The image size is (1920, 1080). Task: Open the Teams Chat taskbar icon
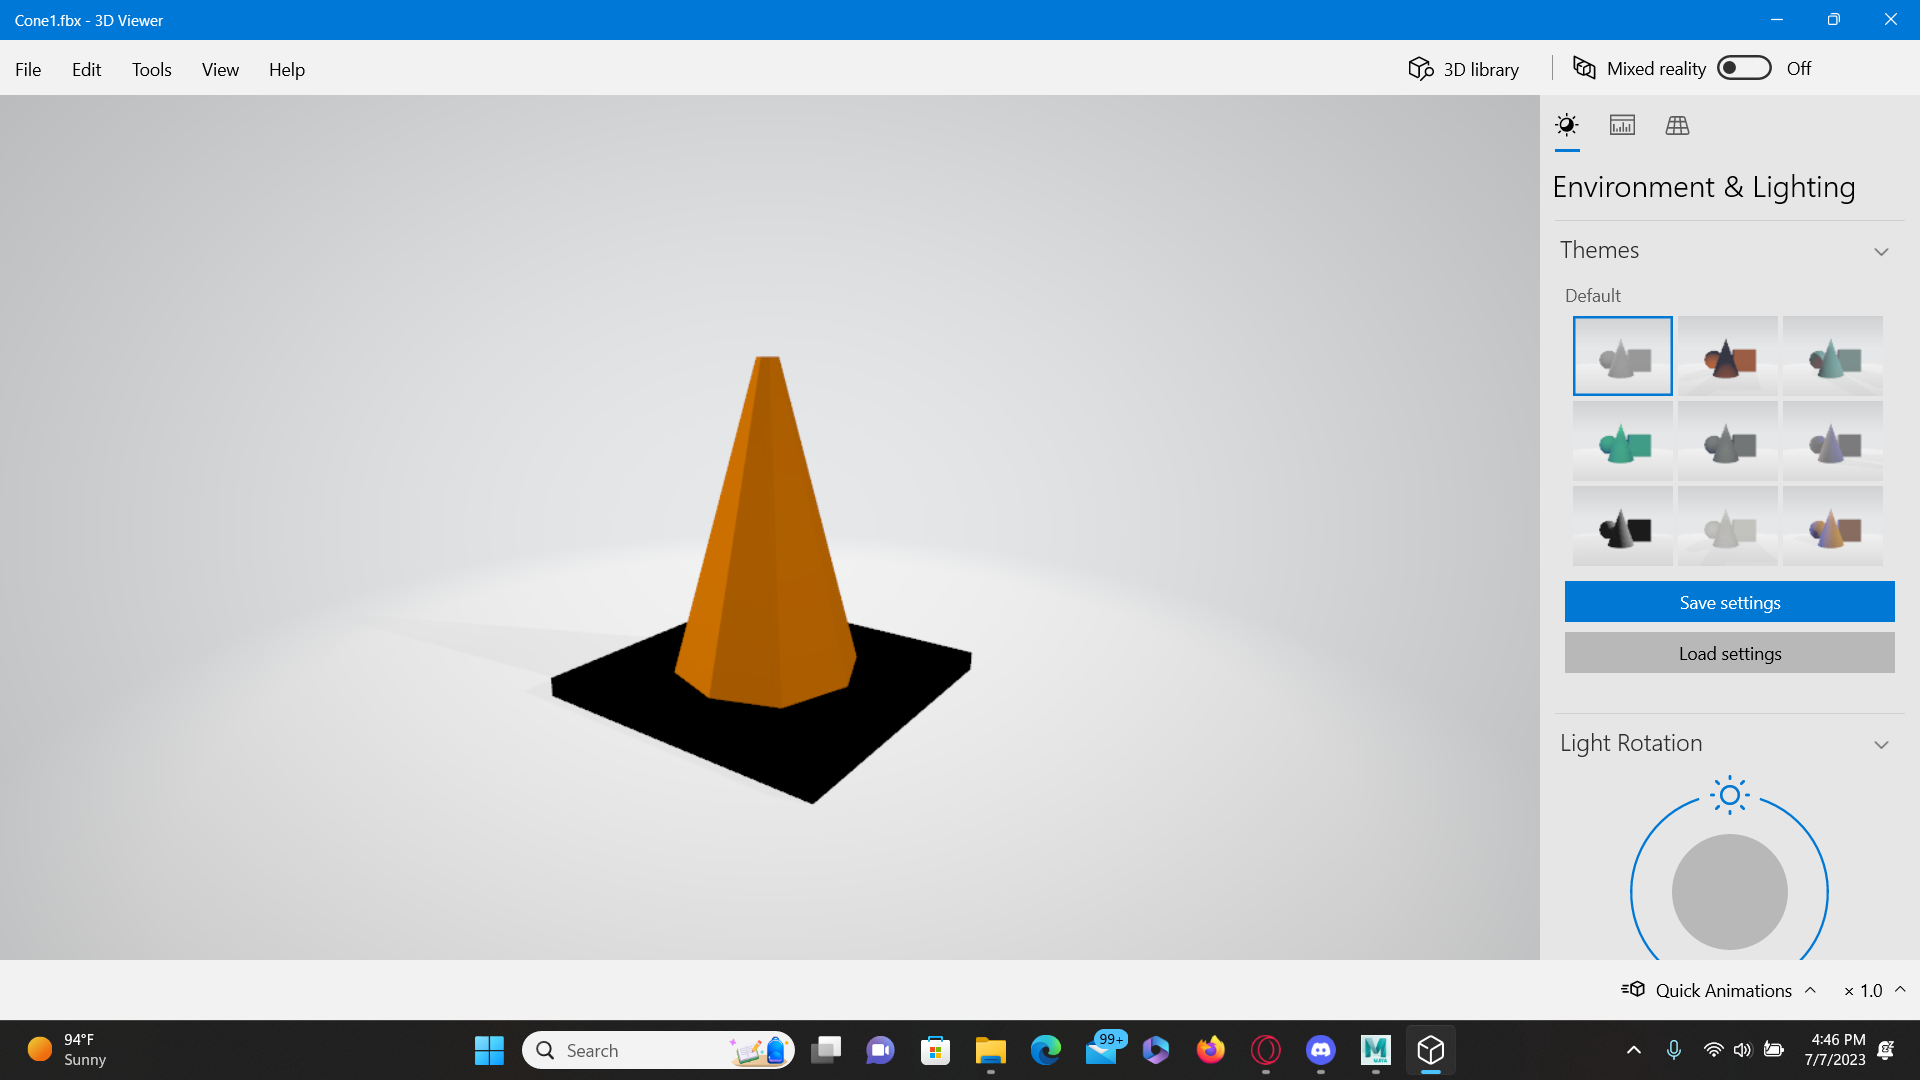click(881, 1050)
